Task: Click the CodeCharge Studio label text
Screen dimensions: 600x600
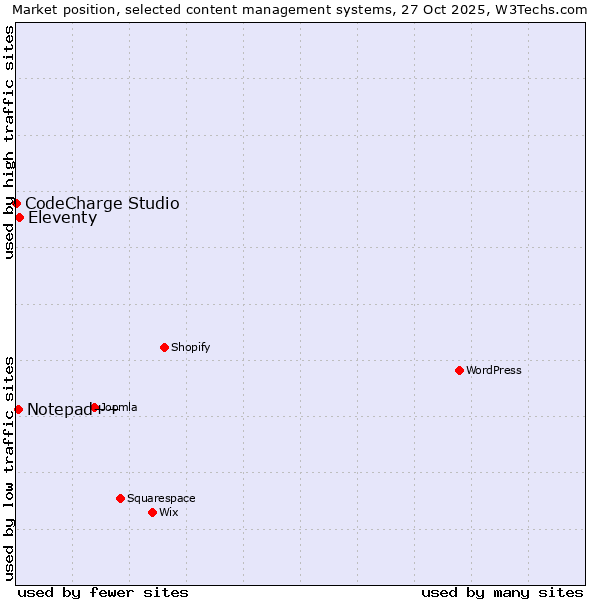Action: [102, 203]
